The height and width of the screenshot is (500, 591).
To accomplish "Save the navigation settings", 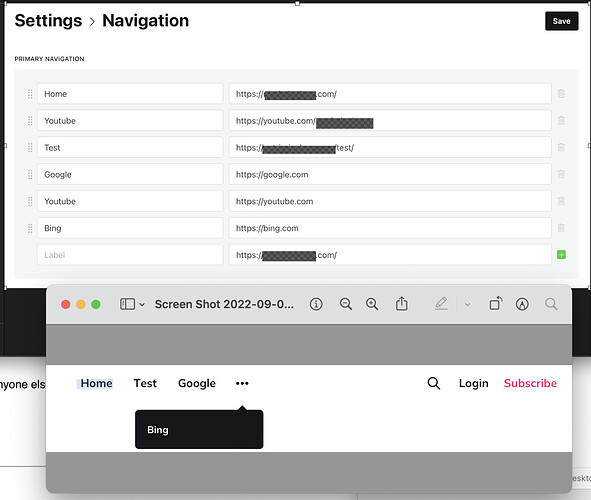I will 561,21.
